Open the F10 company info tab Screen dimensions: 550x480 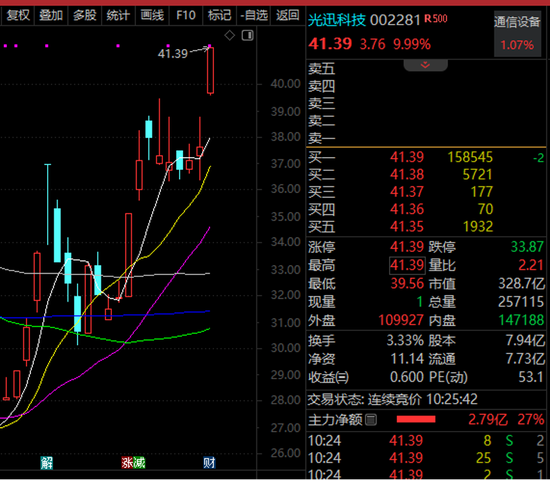pyautogui.click(x=186, y=15)
